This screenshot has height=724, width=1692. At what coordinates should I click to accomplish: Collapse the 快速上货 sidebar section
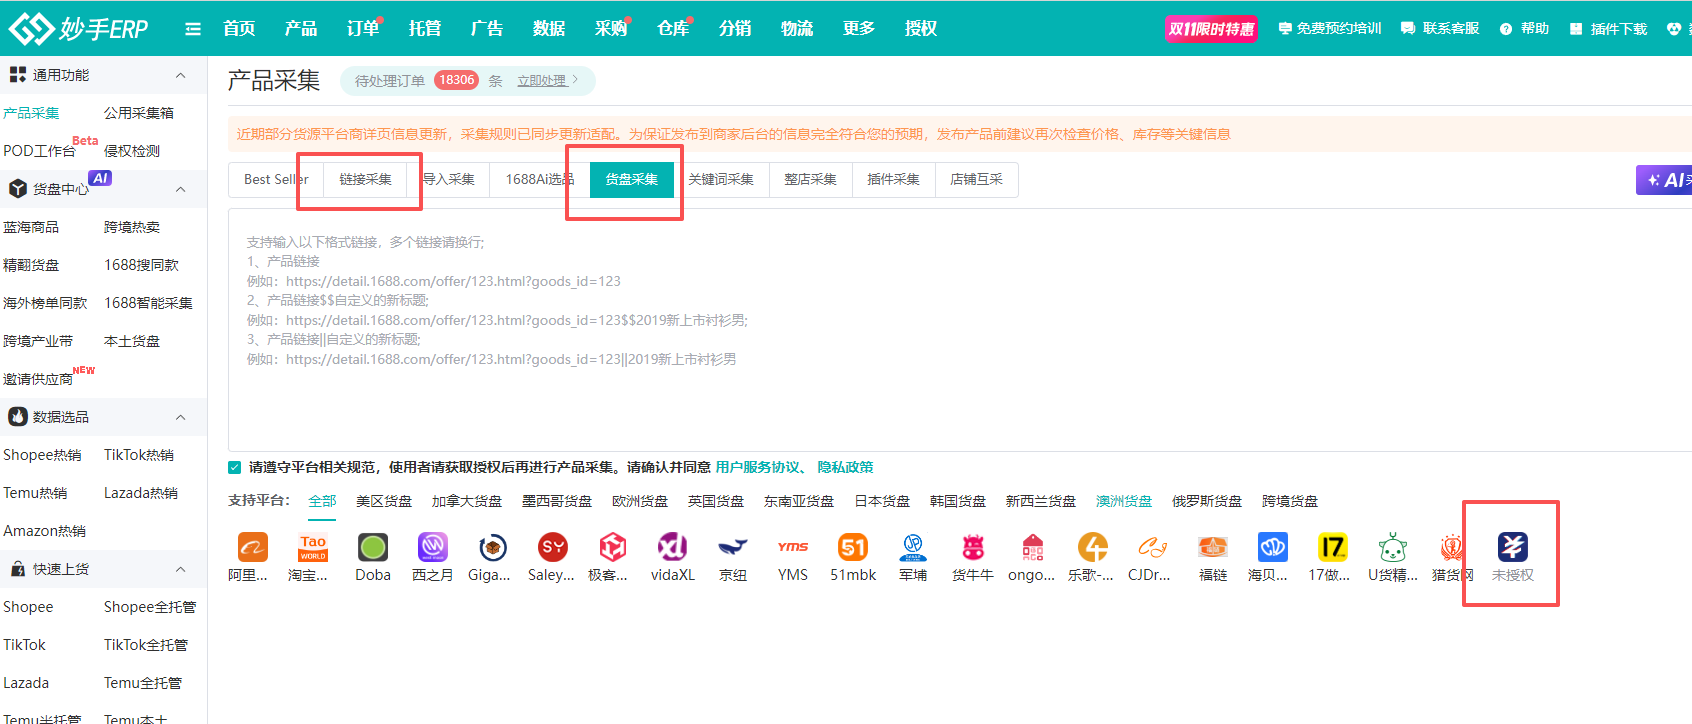180,569
